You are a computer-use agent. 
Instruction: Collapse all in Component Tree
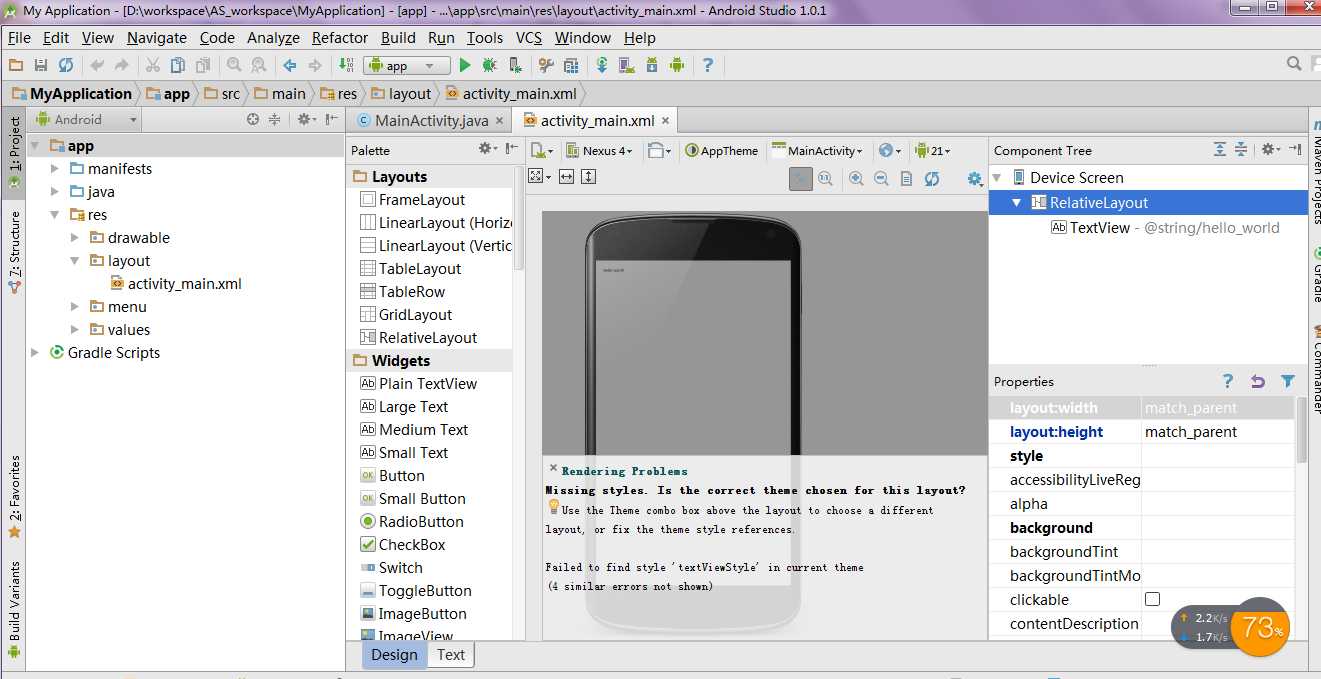click(1241, 149)
